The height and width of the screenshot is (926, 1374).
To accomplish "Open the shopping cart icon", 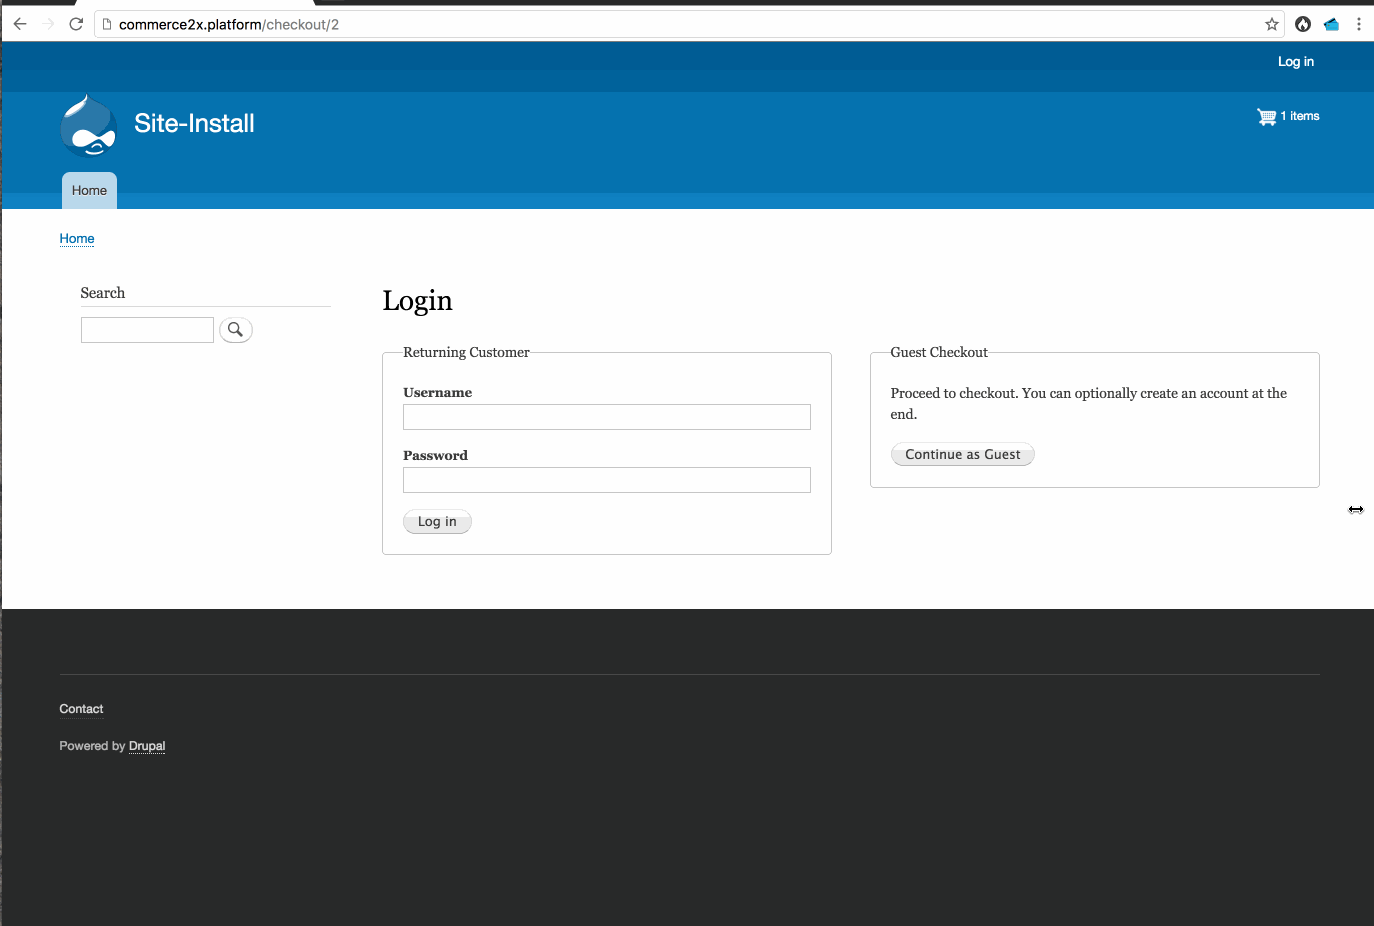I will point(1267,116).
